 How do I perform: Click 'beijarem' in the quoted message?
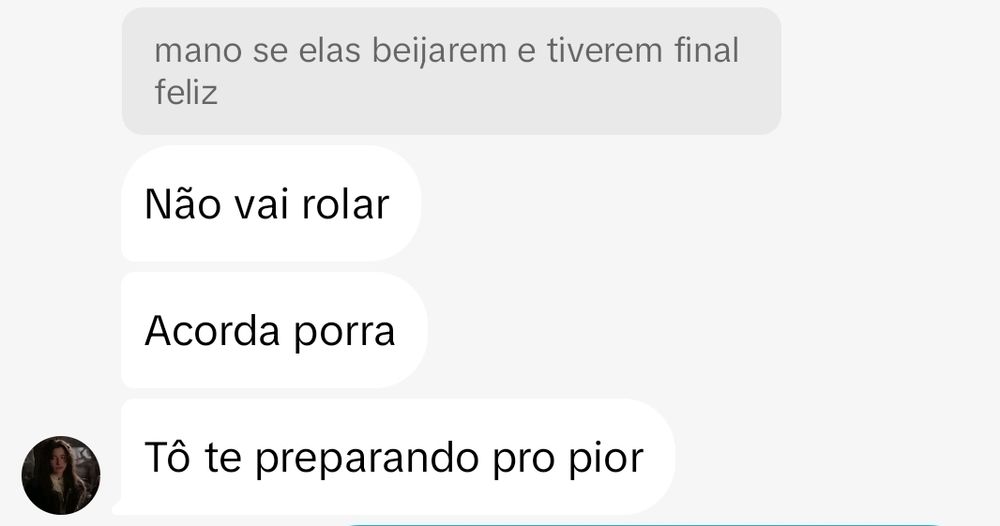439,50
